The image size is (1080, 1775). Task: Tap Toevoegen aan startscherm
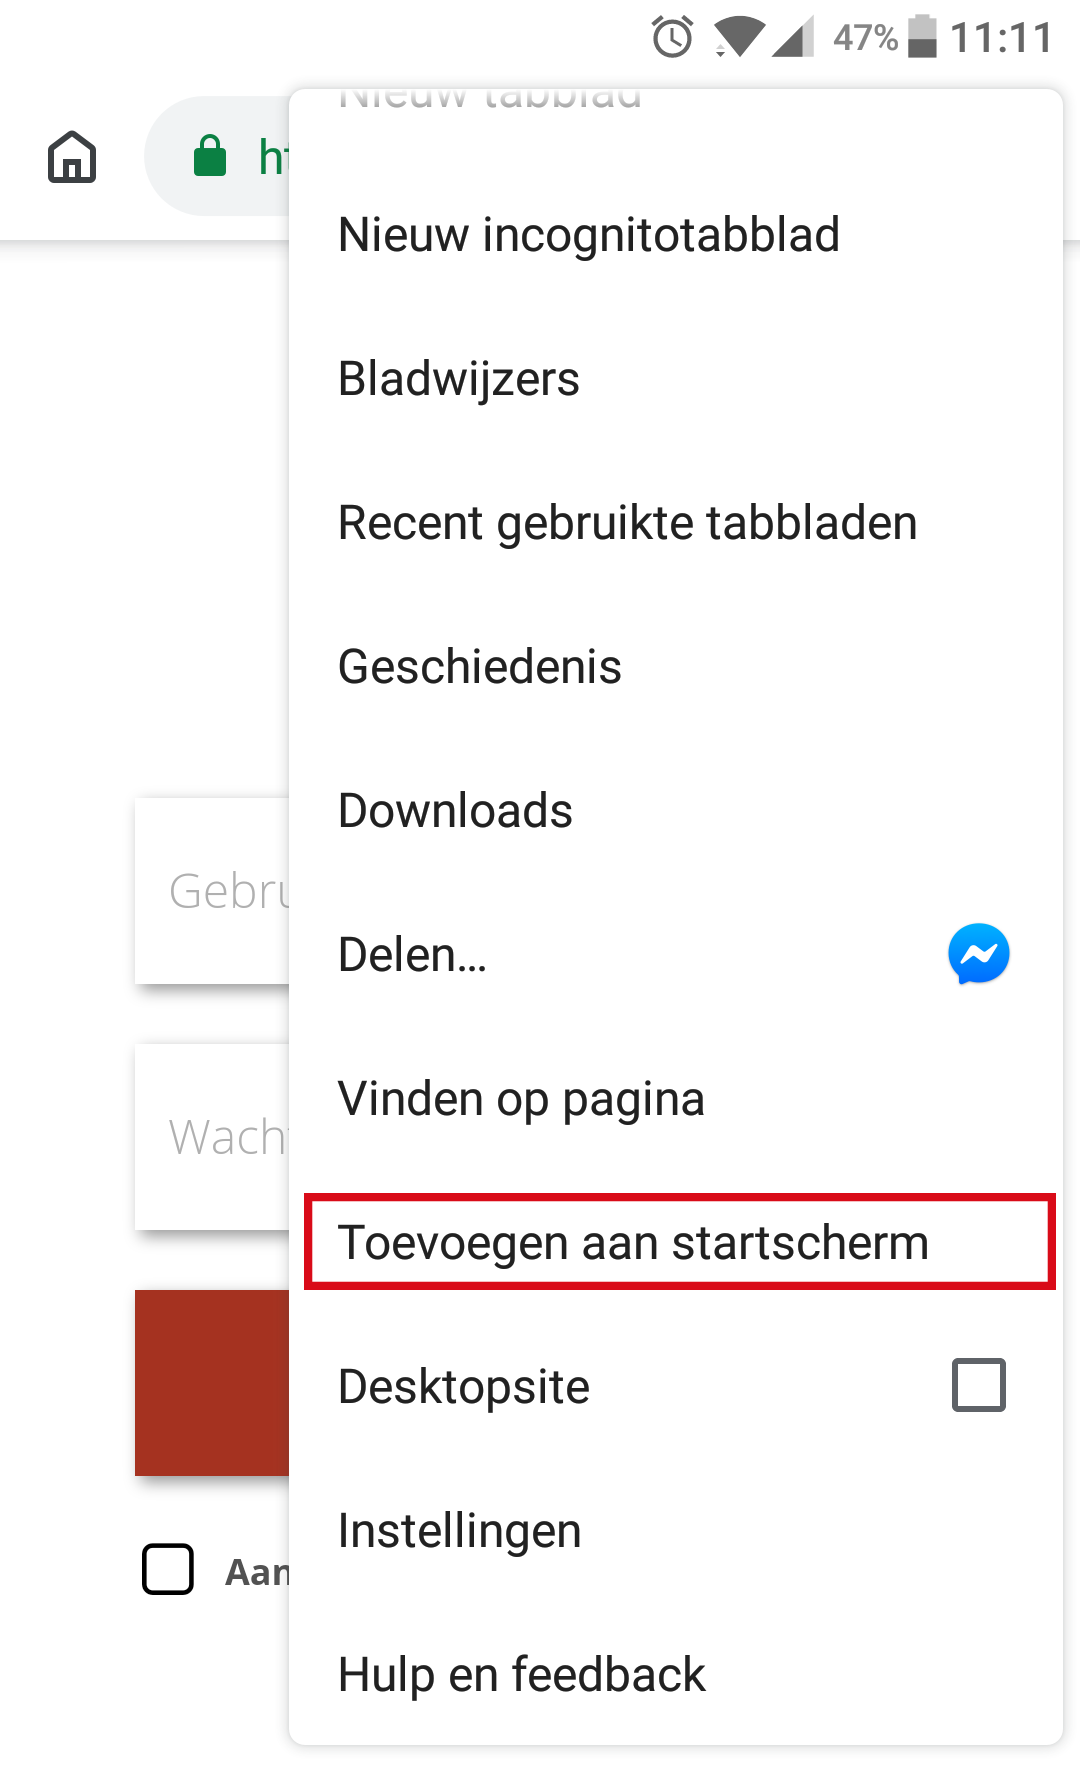[633, 1243]
